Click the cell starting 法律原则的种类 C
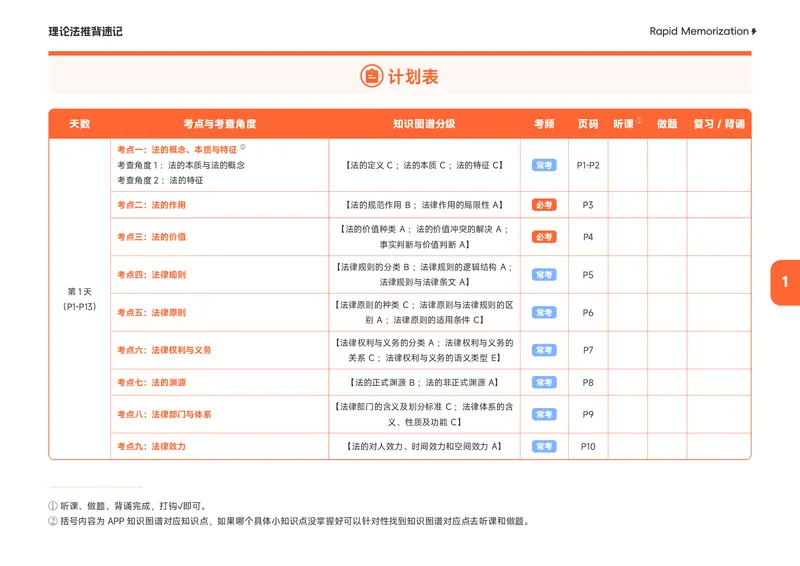The image size is (800, 566). (424, 312)
